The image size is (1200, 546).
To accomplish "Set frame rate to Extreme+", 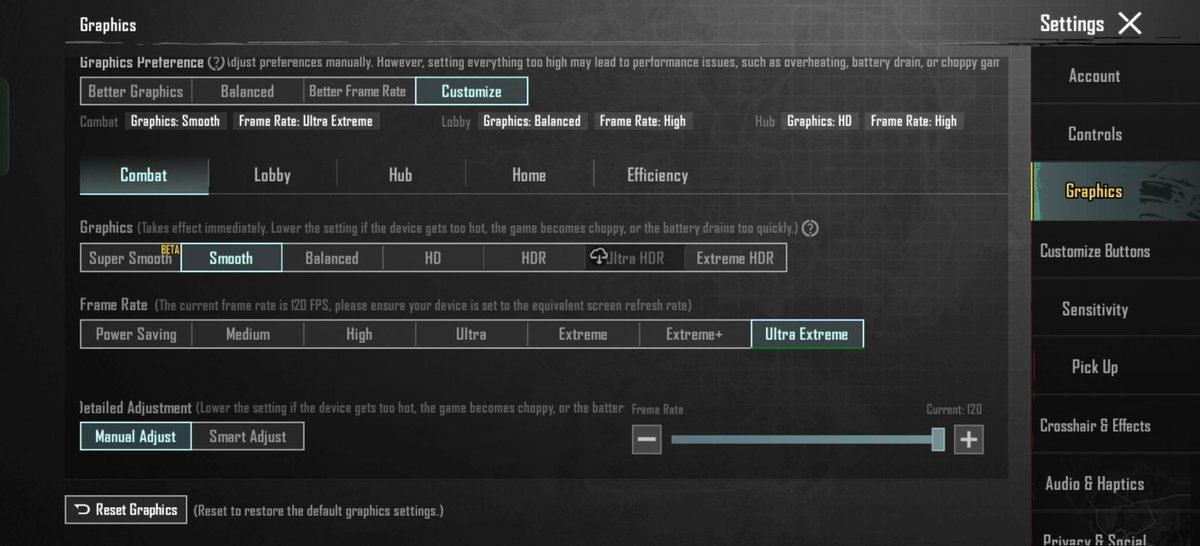I will [695, 334].
